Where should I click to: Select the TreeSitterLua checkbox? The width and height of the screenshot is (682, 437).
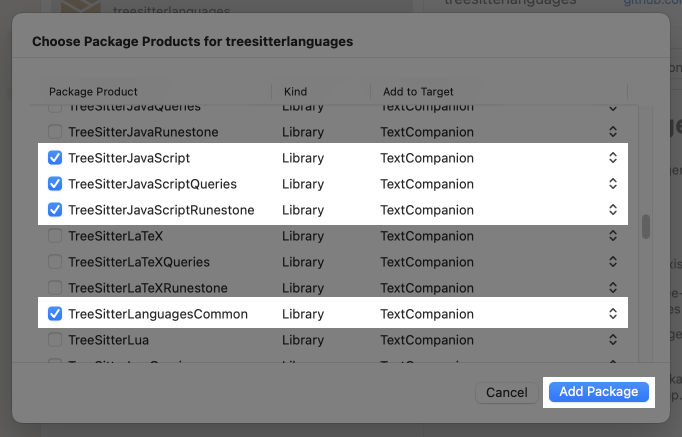[x=55, y=340]
